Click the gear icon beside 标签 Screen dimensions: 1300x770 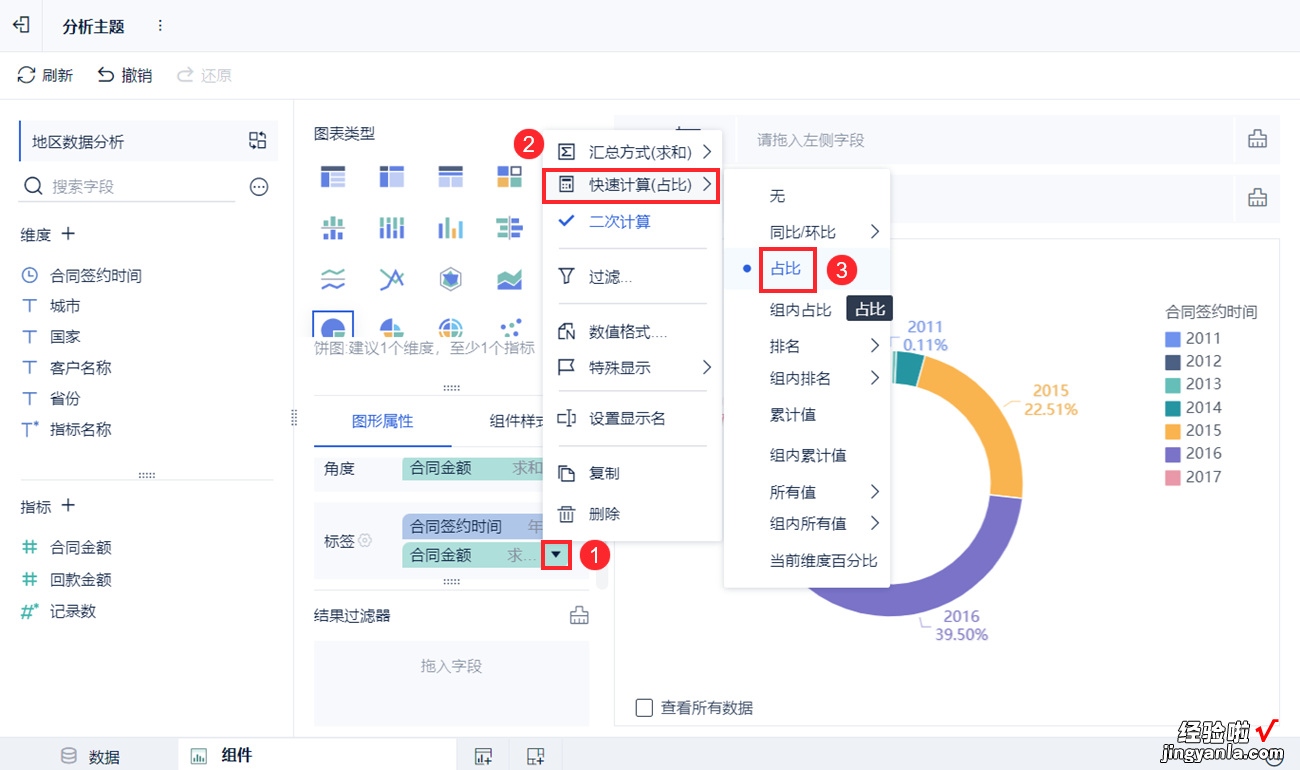tap(366, 541)
